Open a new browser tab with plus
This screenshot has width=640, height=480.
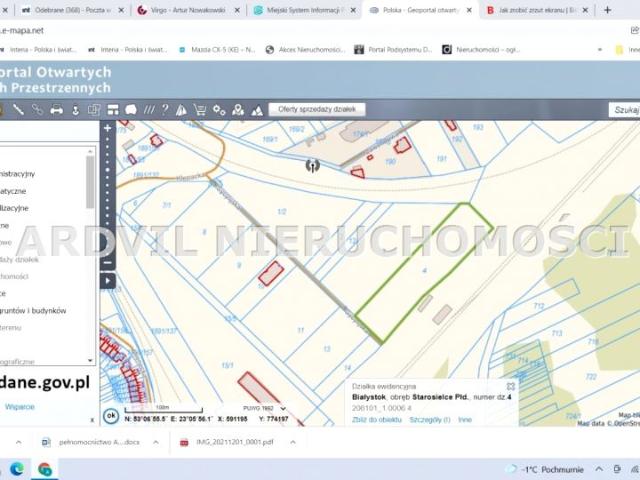click(607, 10)
